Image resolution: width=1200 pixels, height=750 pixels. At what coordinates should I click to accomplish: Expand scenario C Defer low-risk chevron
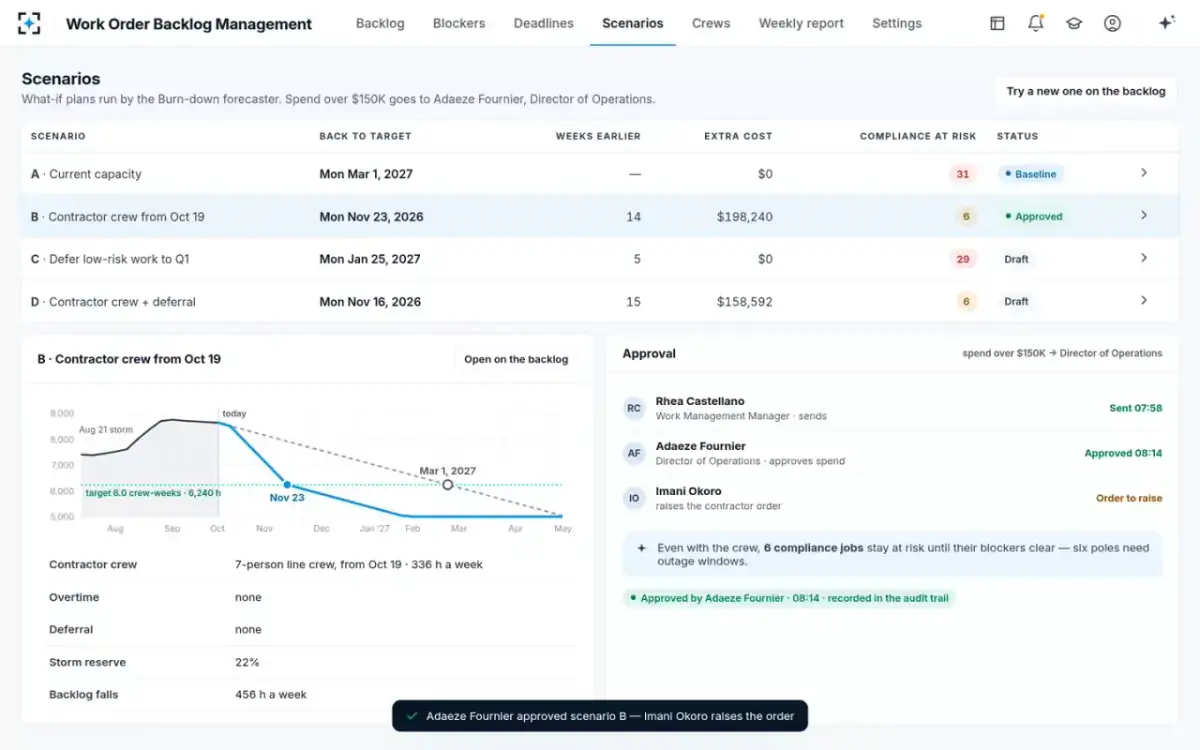click(x=1144, y=258)
